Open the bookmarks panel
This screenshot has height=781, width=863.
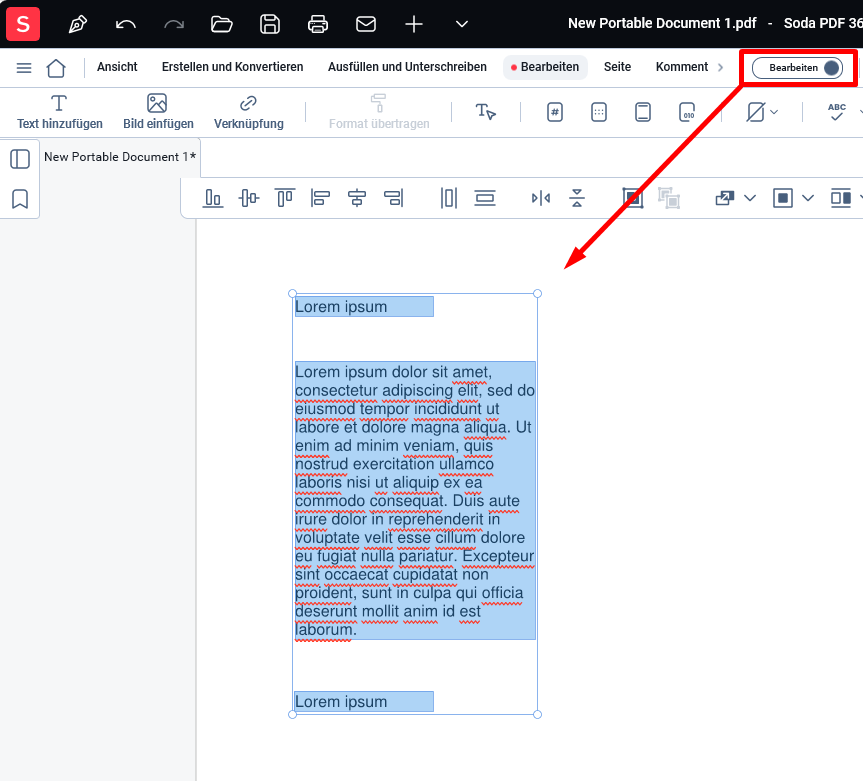coord(20,199)
